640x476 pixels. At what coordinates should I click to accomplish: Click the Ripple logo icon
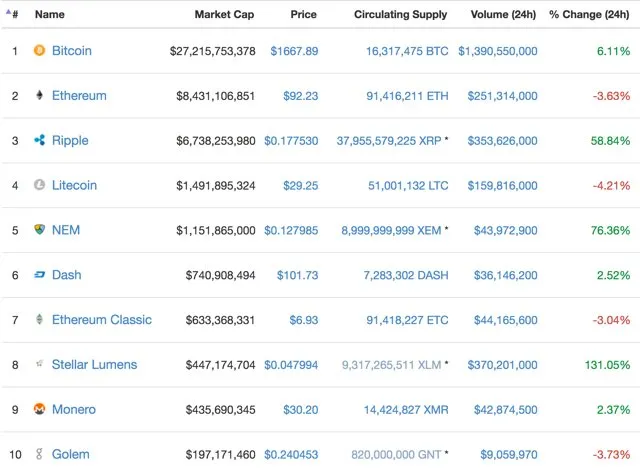click(x=40, y=140)
